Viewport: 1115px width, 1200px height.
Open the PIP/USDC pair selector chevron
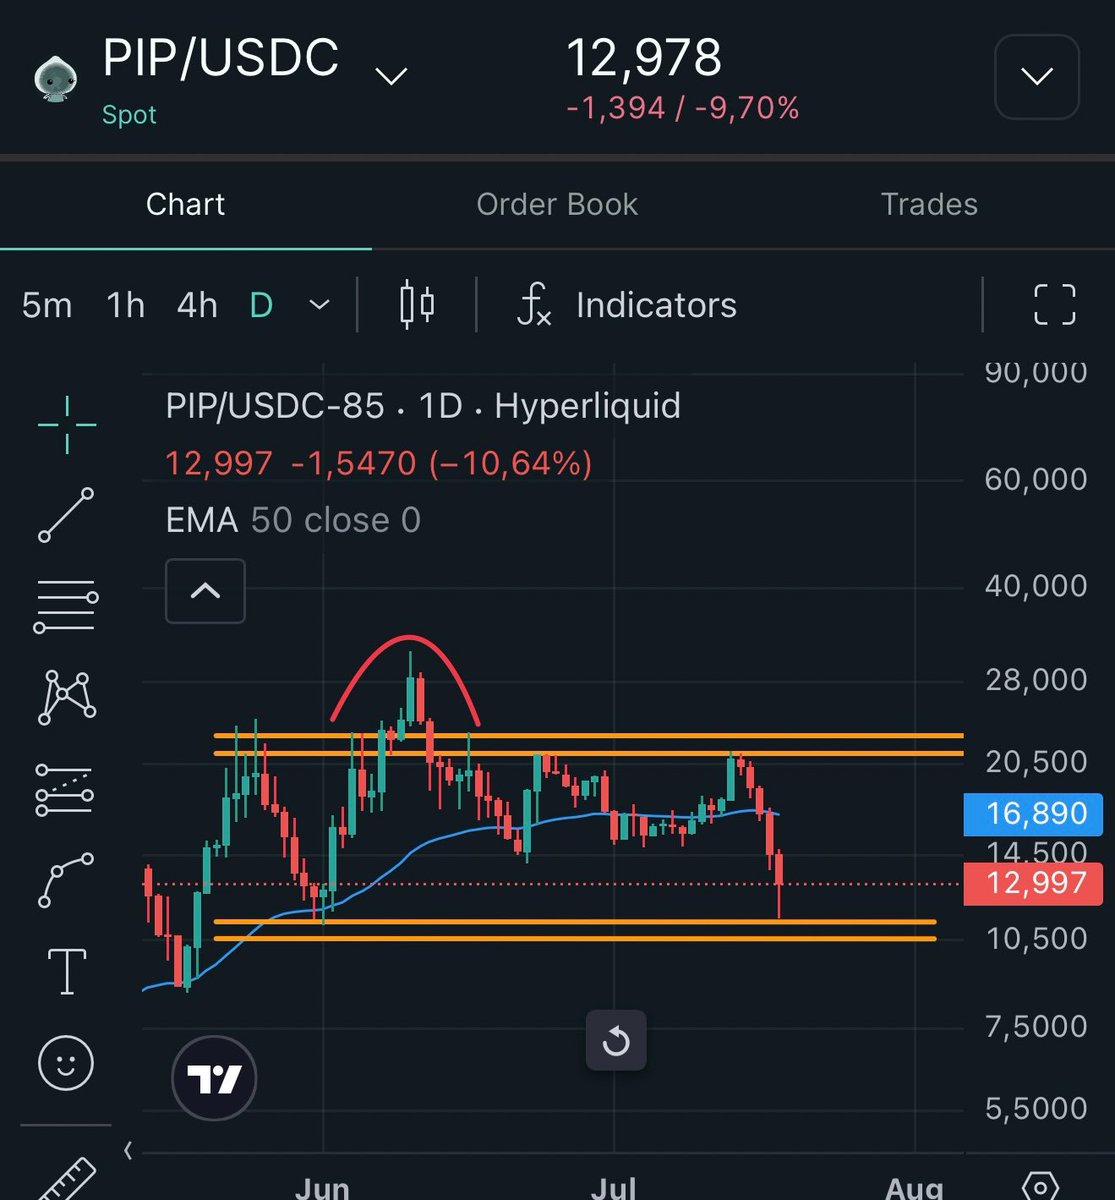tap(390, 77)
